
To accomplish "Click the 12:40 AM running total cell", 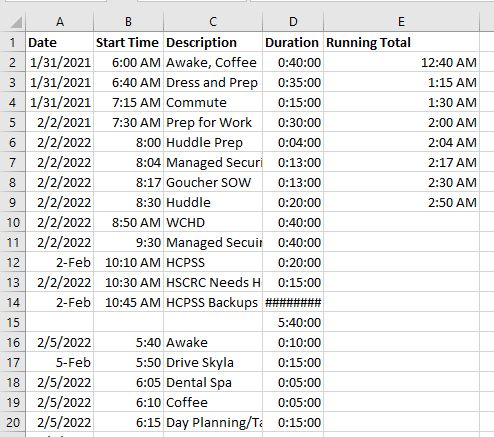I will [x=401, y=62].
